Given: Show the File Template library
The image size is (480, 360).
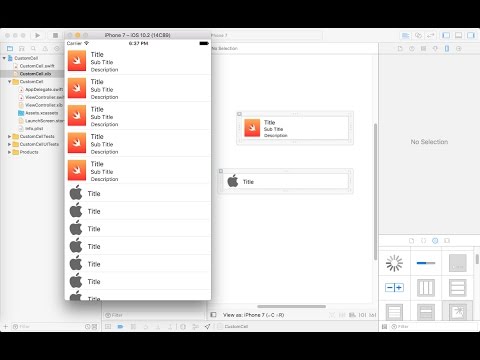Looking at the screenshot, I should [x=411, y=241].
